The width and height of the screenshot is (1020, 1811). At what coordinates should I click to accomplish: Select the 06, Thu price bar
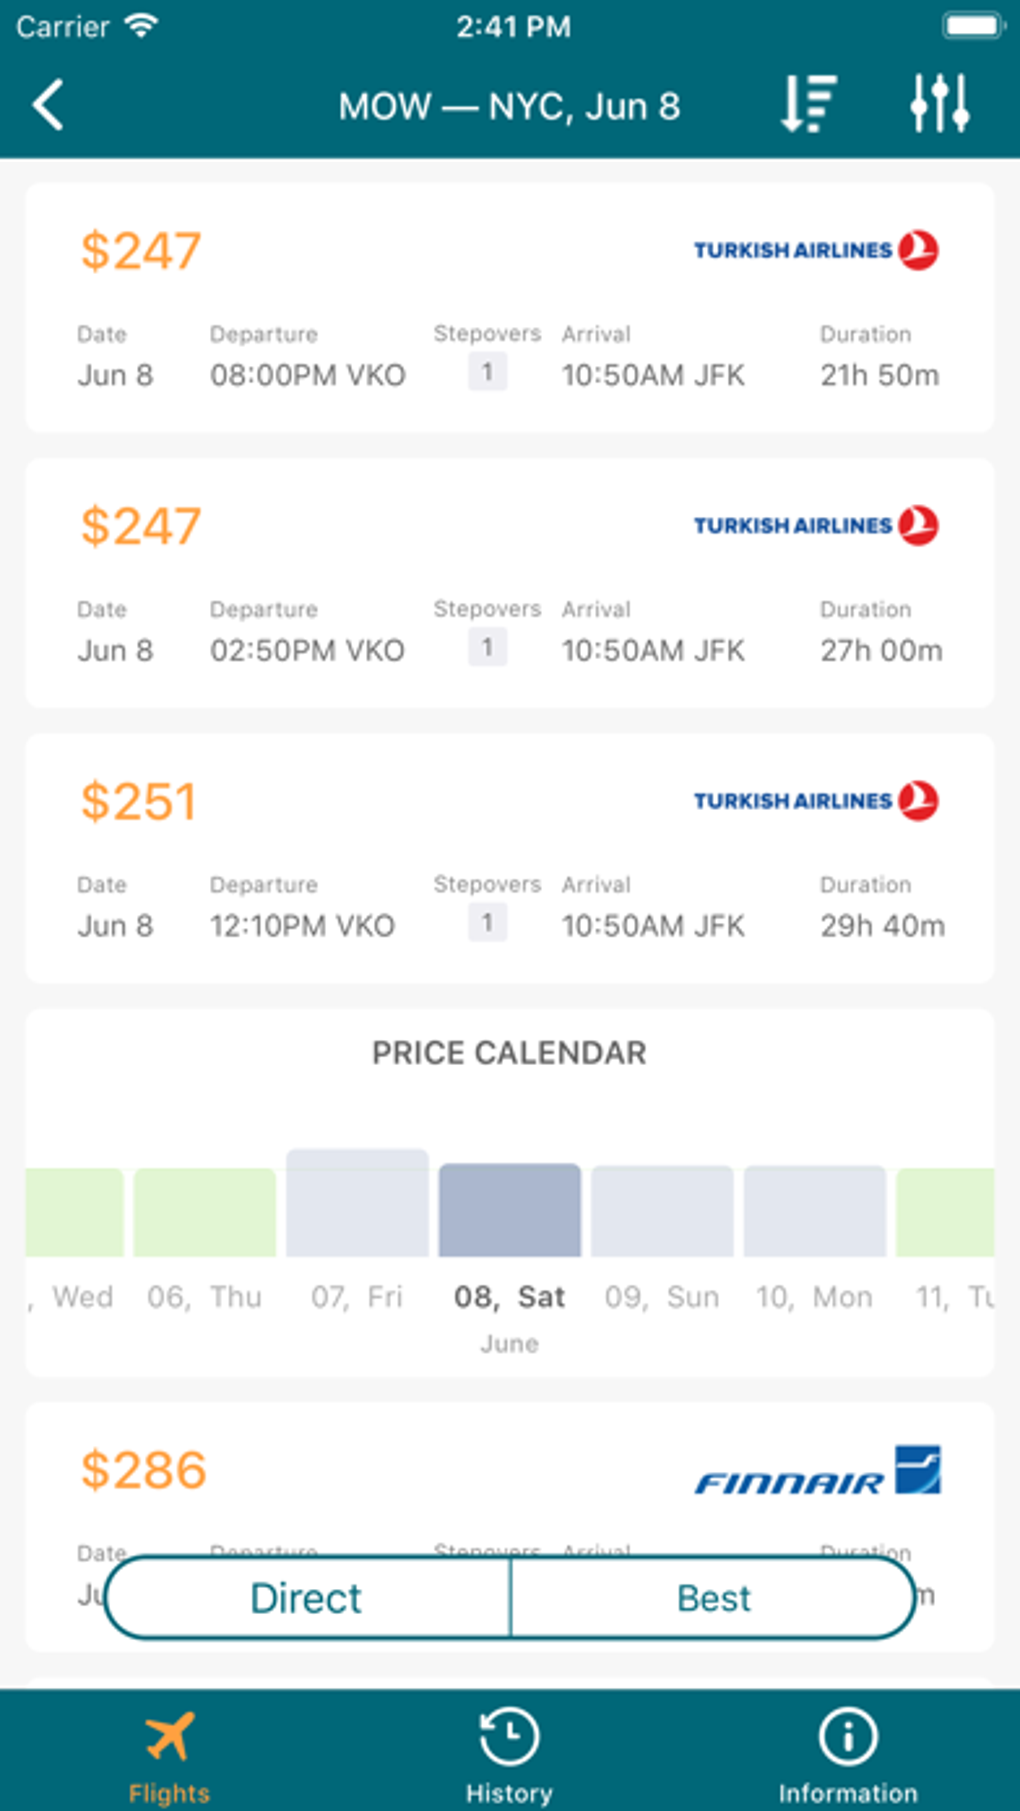(205, 1212)
